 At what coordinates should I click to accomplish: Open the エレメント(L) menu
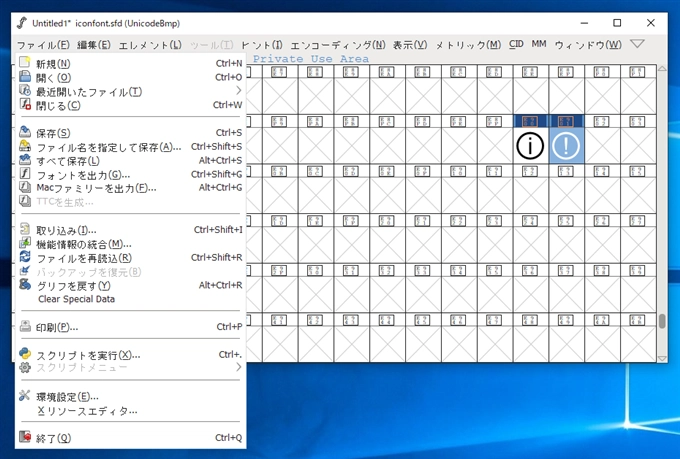[x=150, y=45]
